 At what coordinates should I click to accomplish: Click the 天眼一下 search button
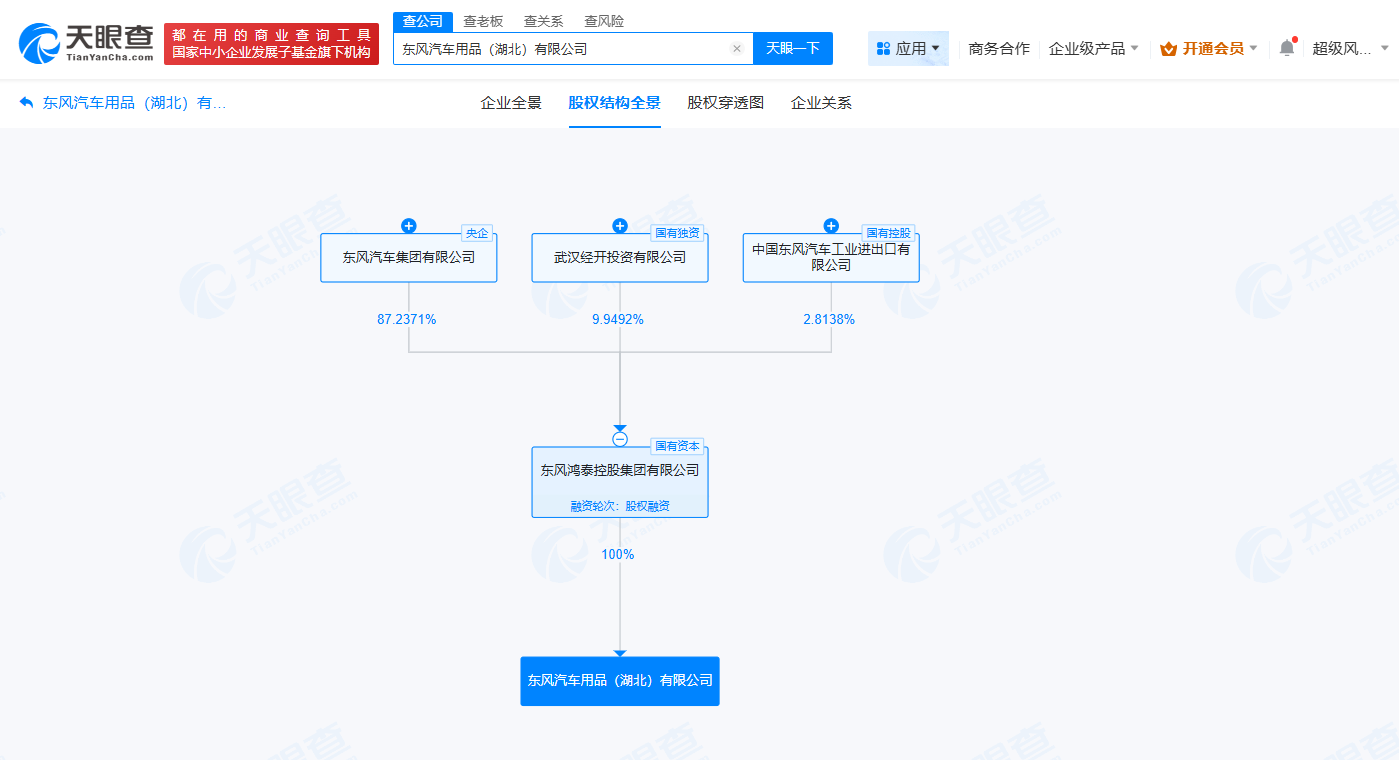[792, 47]
